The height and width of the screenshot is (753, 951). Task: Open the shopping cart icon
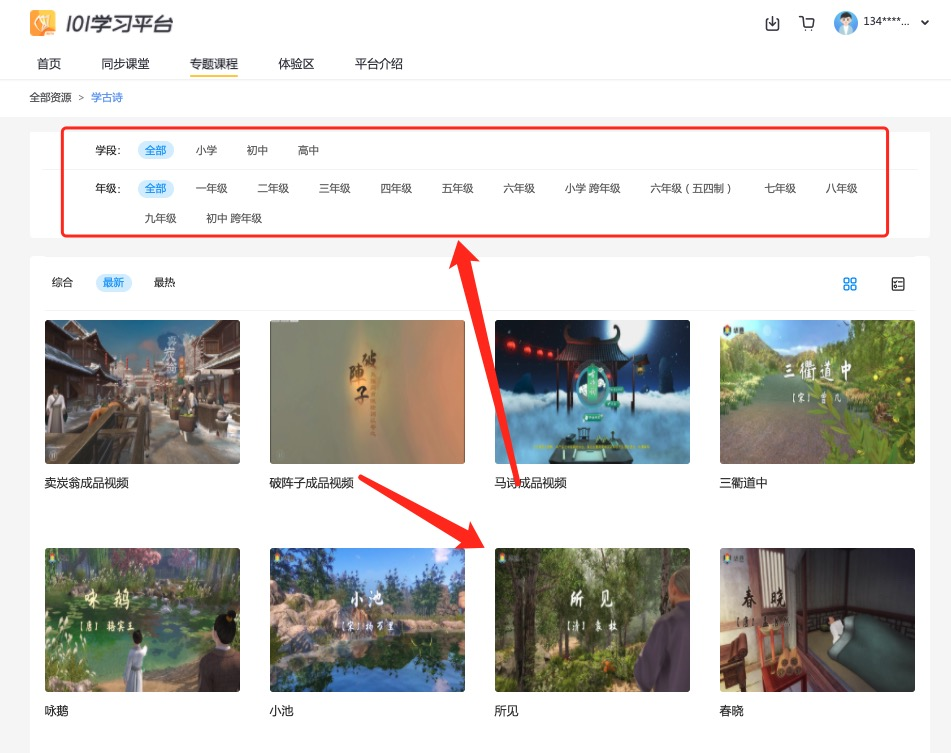point(807,23)
